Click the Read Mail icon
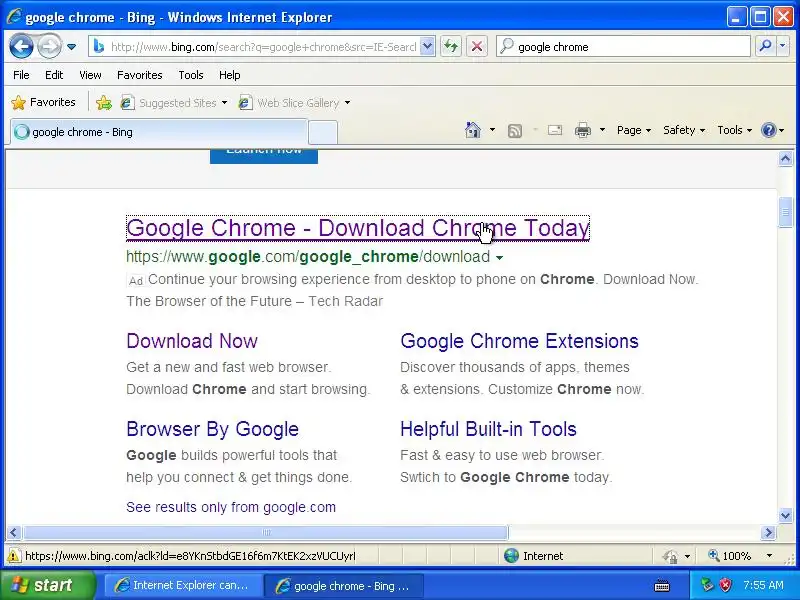Viewport: 800px width, 600px height. 555,130
